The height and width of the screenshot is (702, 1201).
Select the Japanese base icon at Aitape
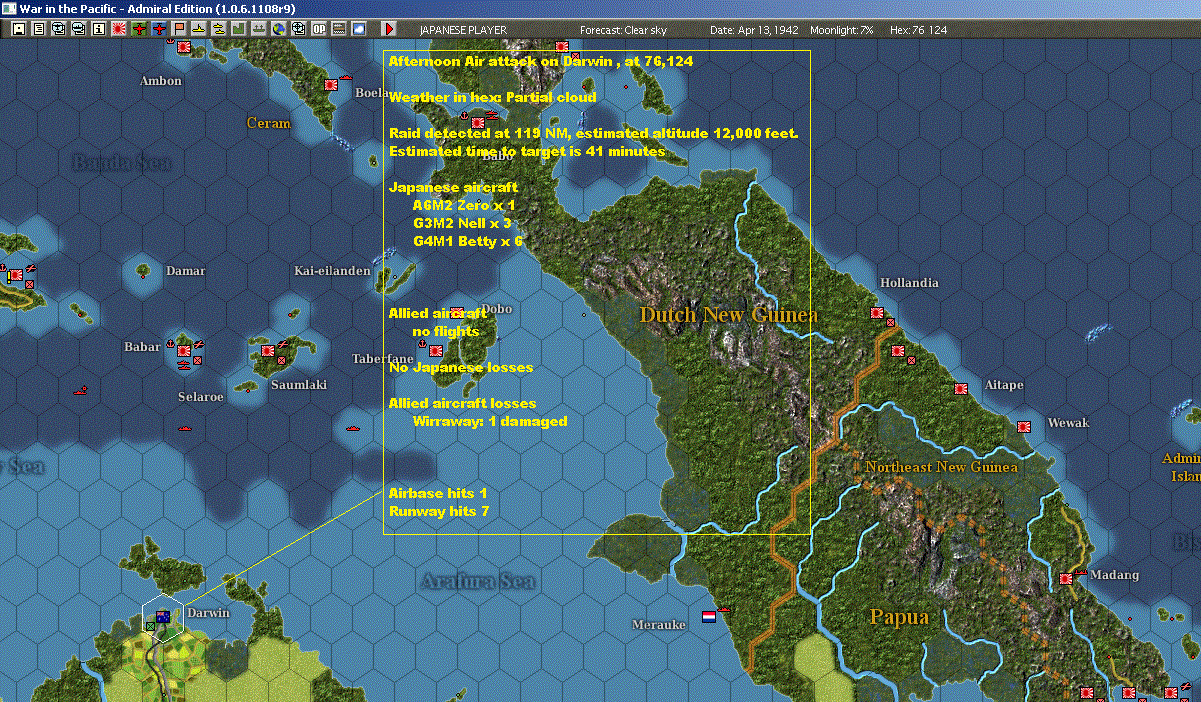click(962, 388)
